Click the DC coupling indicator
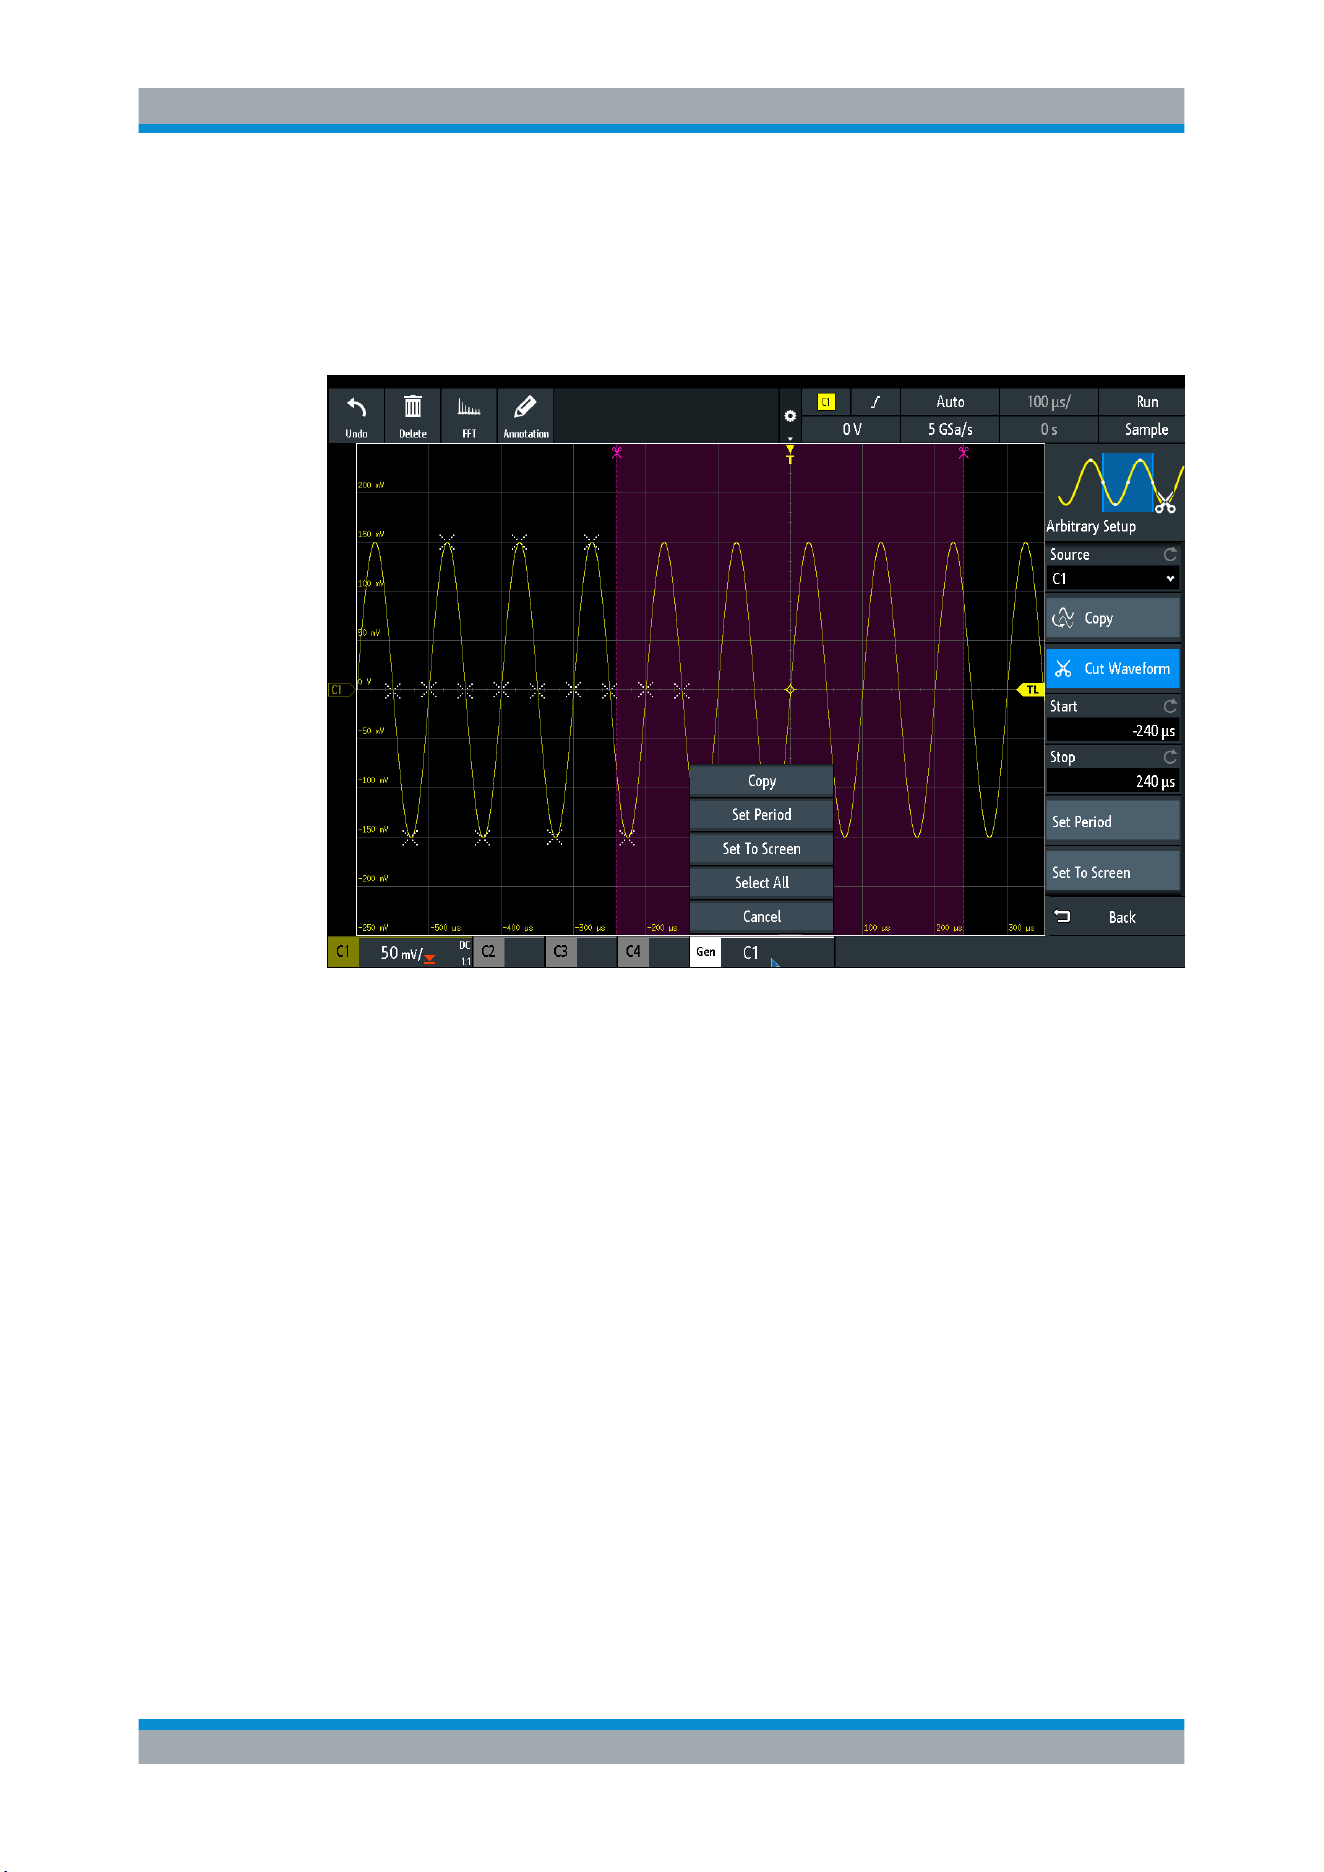1324x1872 pixels. click(465, 946)
